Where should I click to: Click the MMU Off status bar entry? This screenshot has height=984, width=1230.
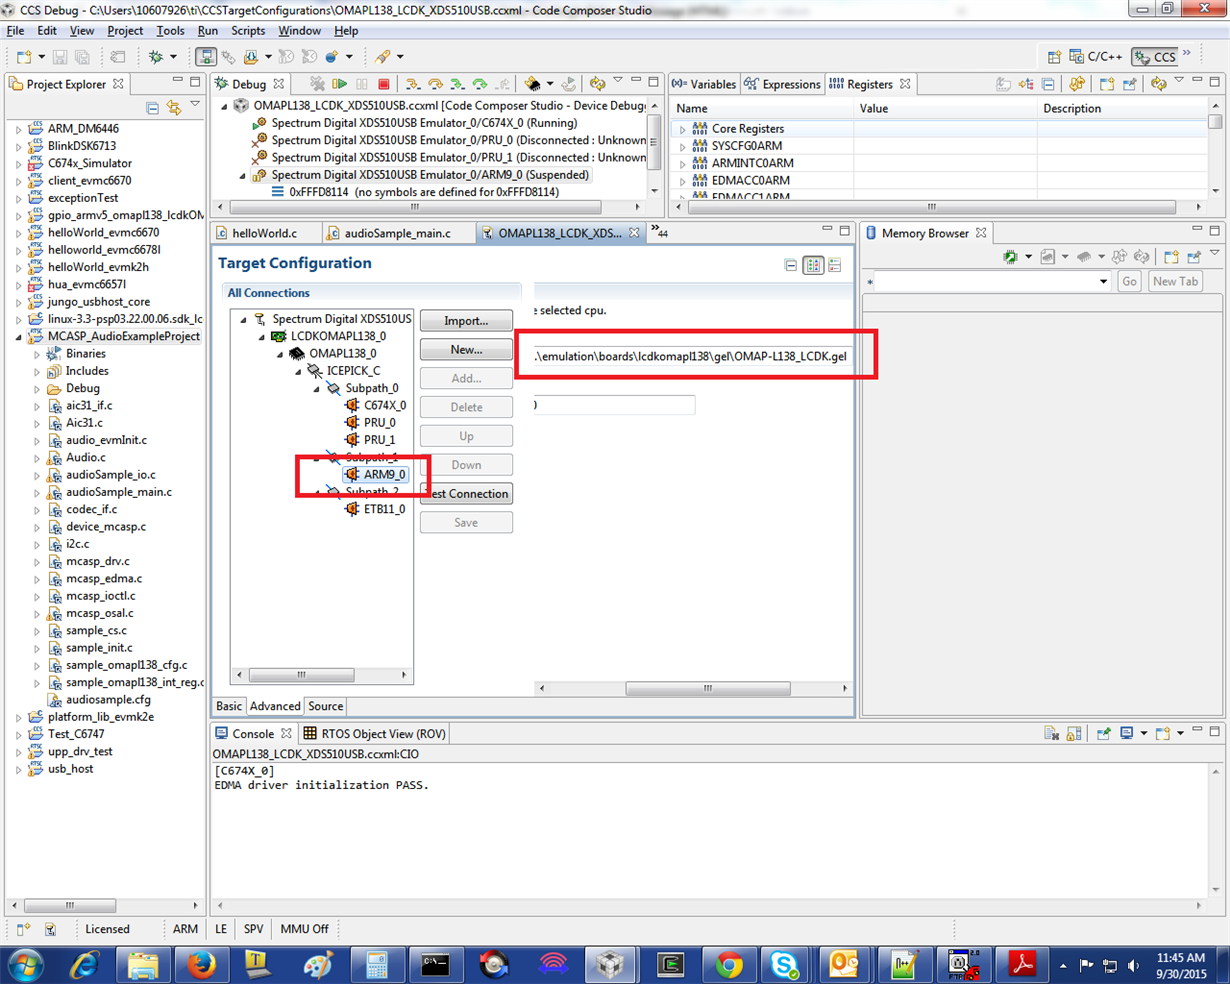tap(304, 929)
